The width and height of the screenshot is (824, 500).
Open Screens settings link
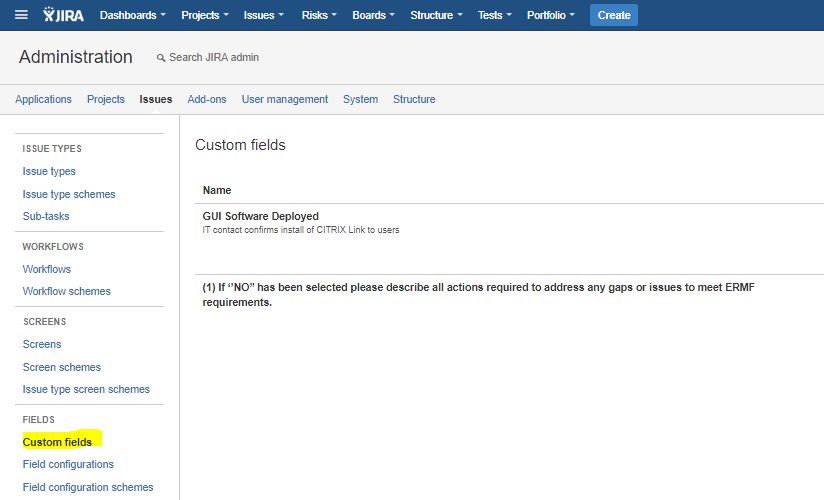tap(42, 344)
